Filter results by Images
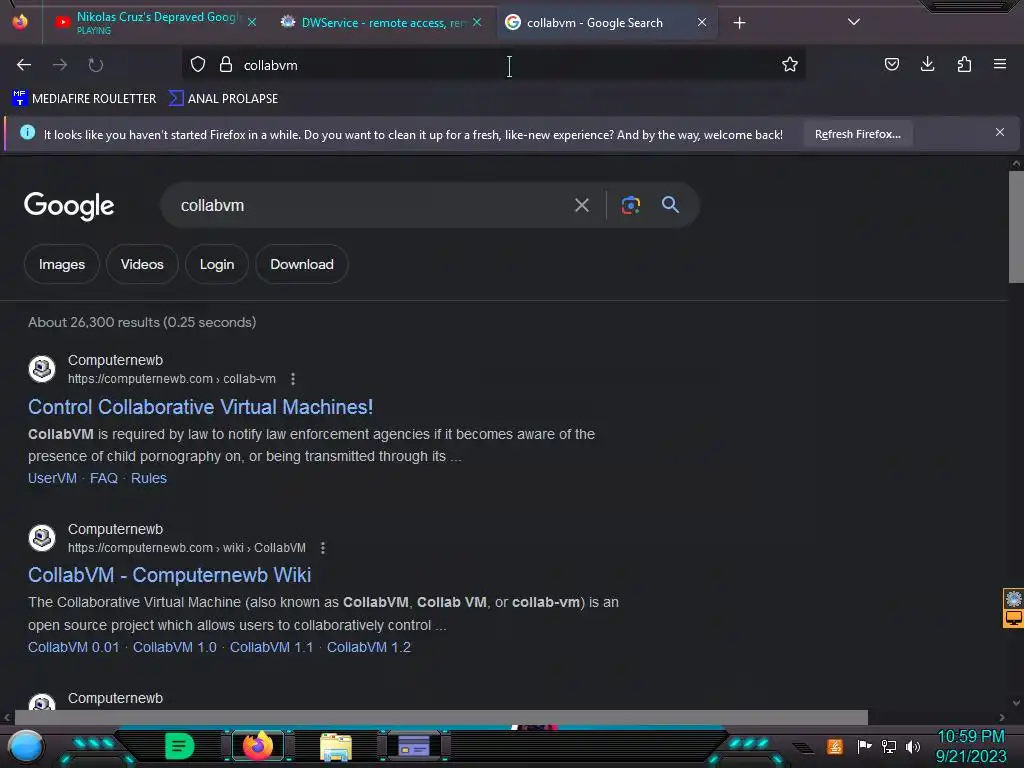The width and height of the screenshot is (1024, 768). 62,264
